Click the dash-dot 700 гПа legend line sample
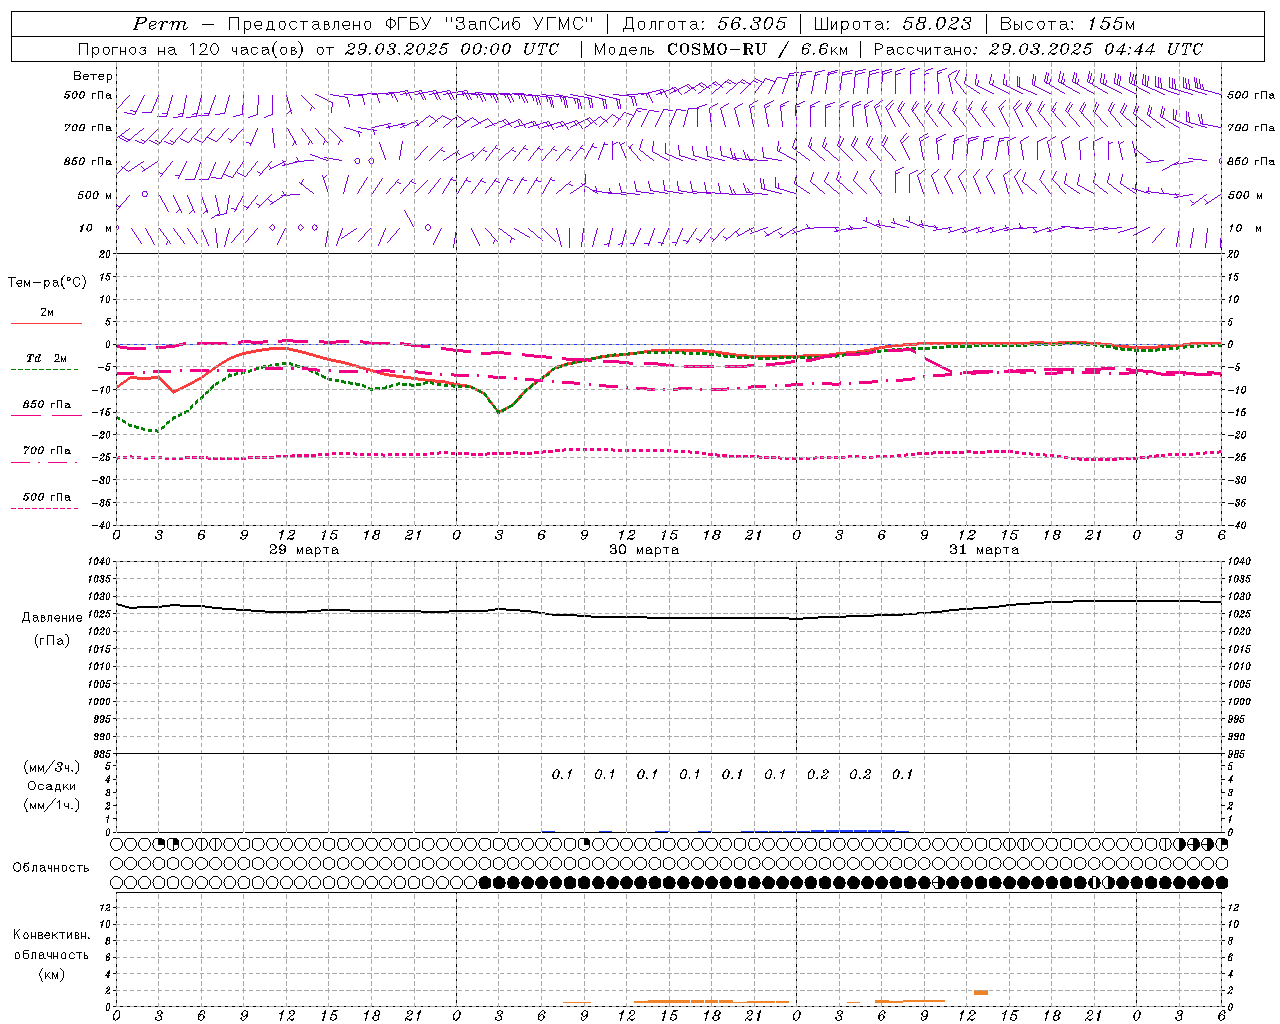 [x=44, y=462]
